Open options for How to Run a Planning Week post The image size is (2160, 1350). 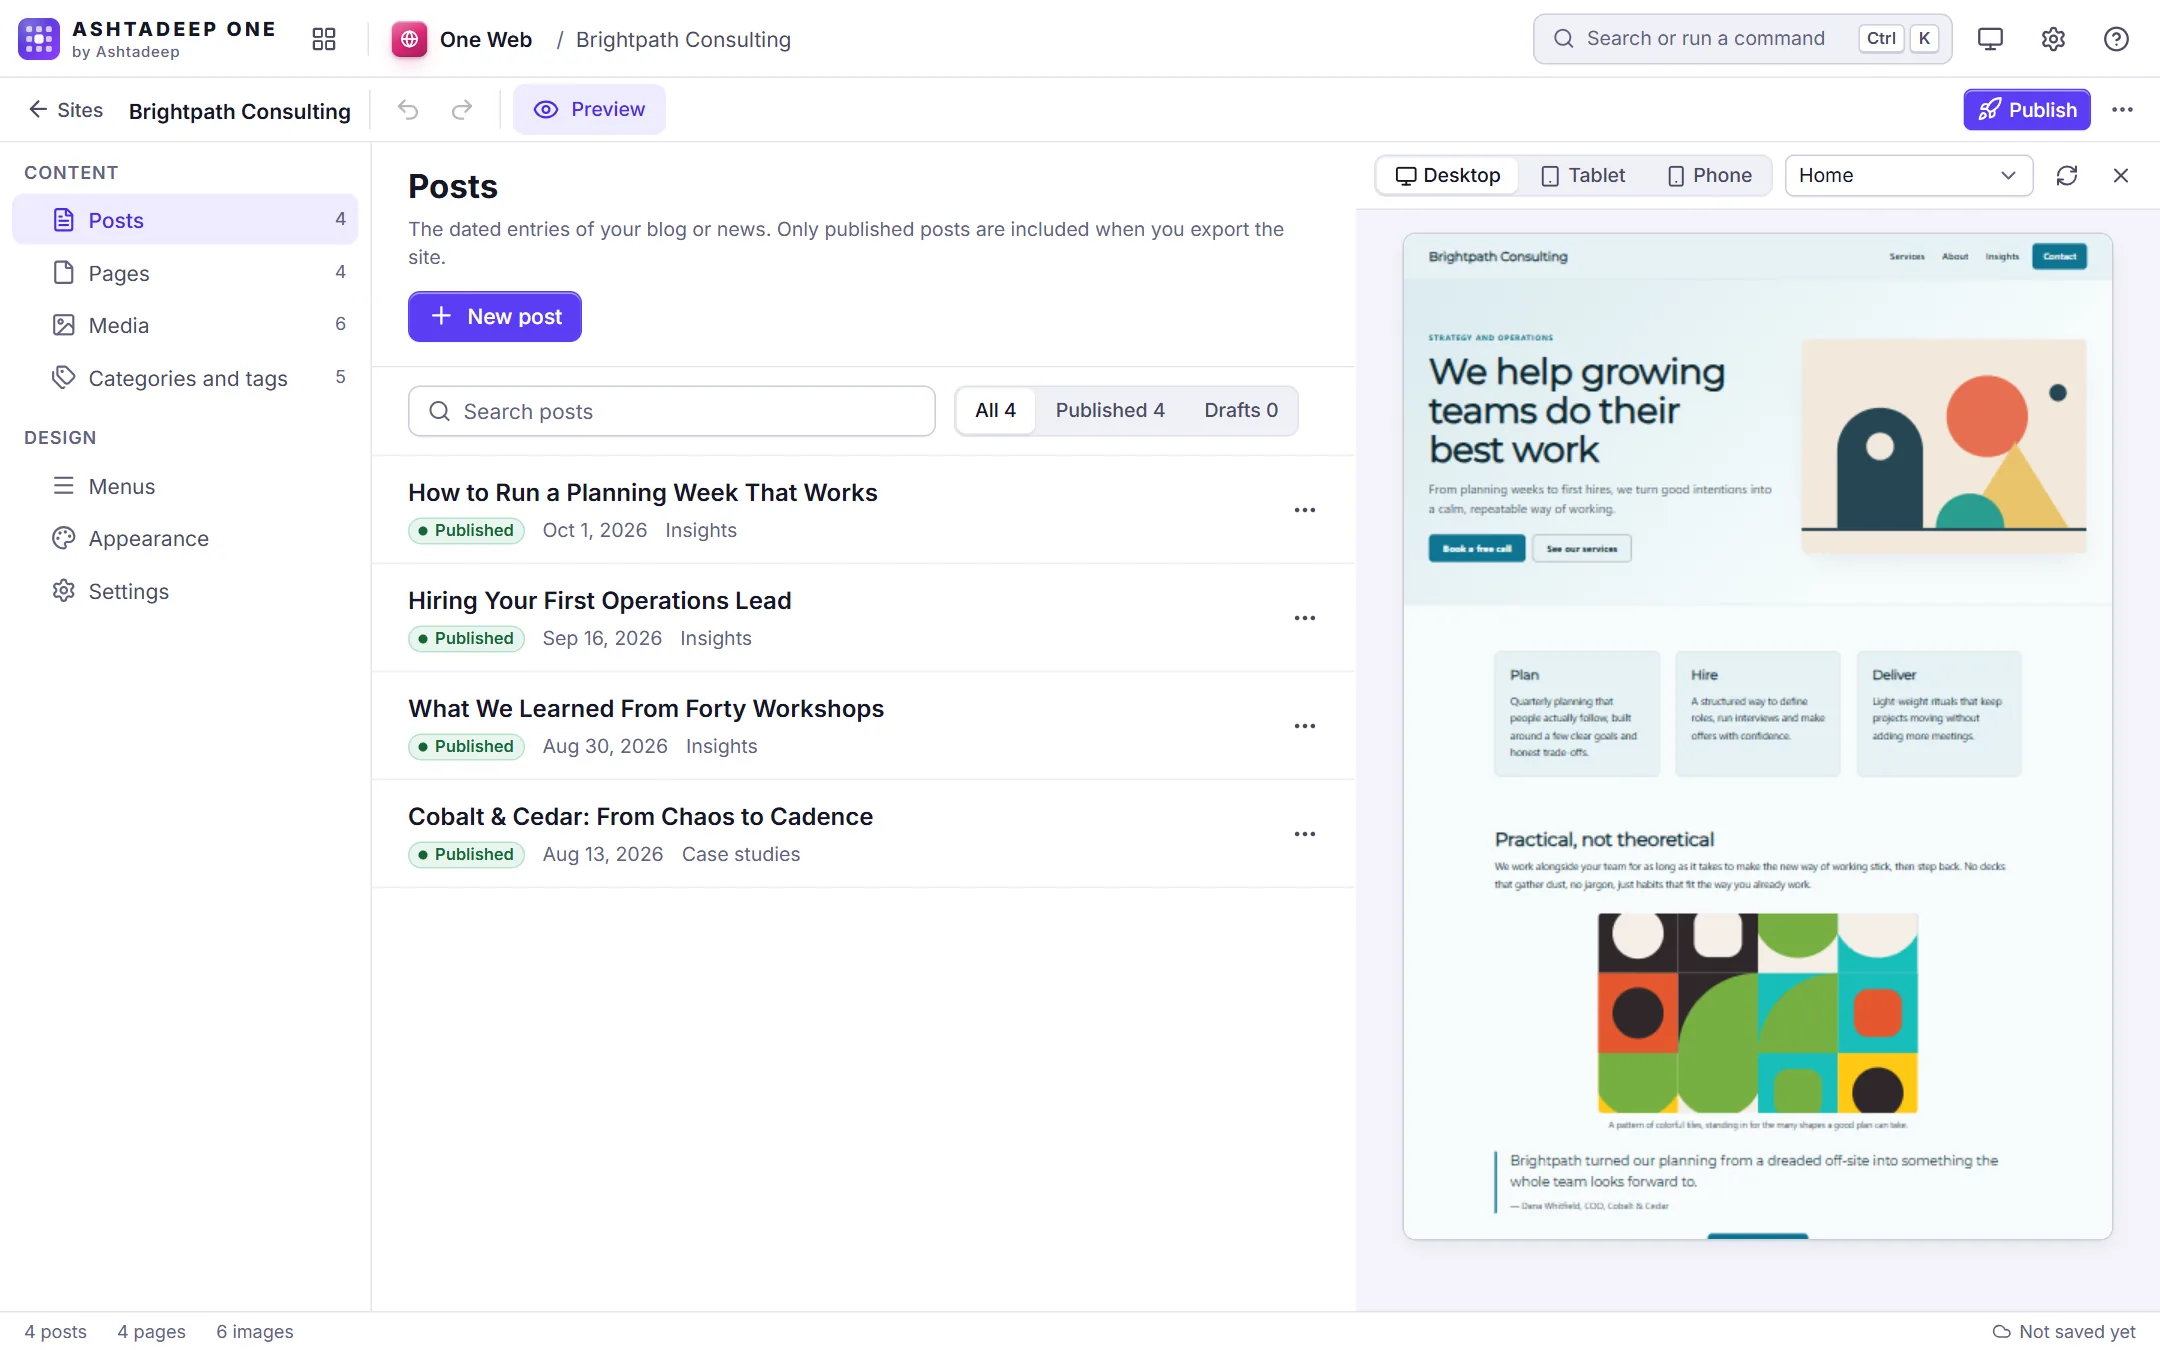[x=1305, y=510]
